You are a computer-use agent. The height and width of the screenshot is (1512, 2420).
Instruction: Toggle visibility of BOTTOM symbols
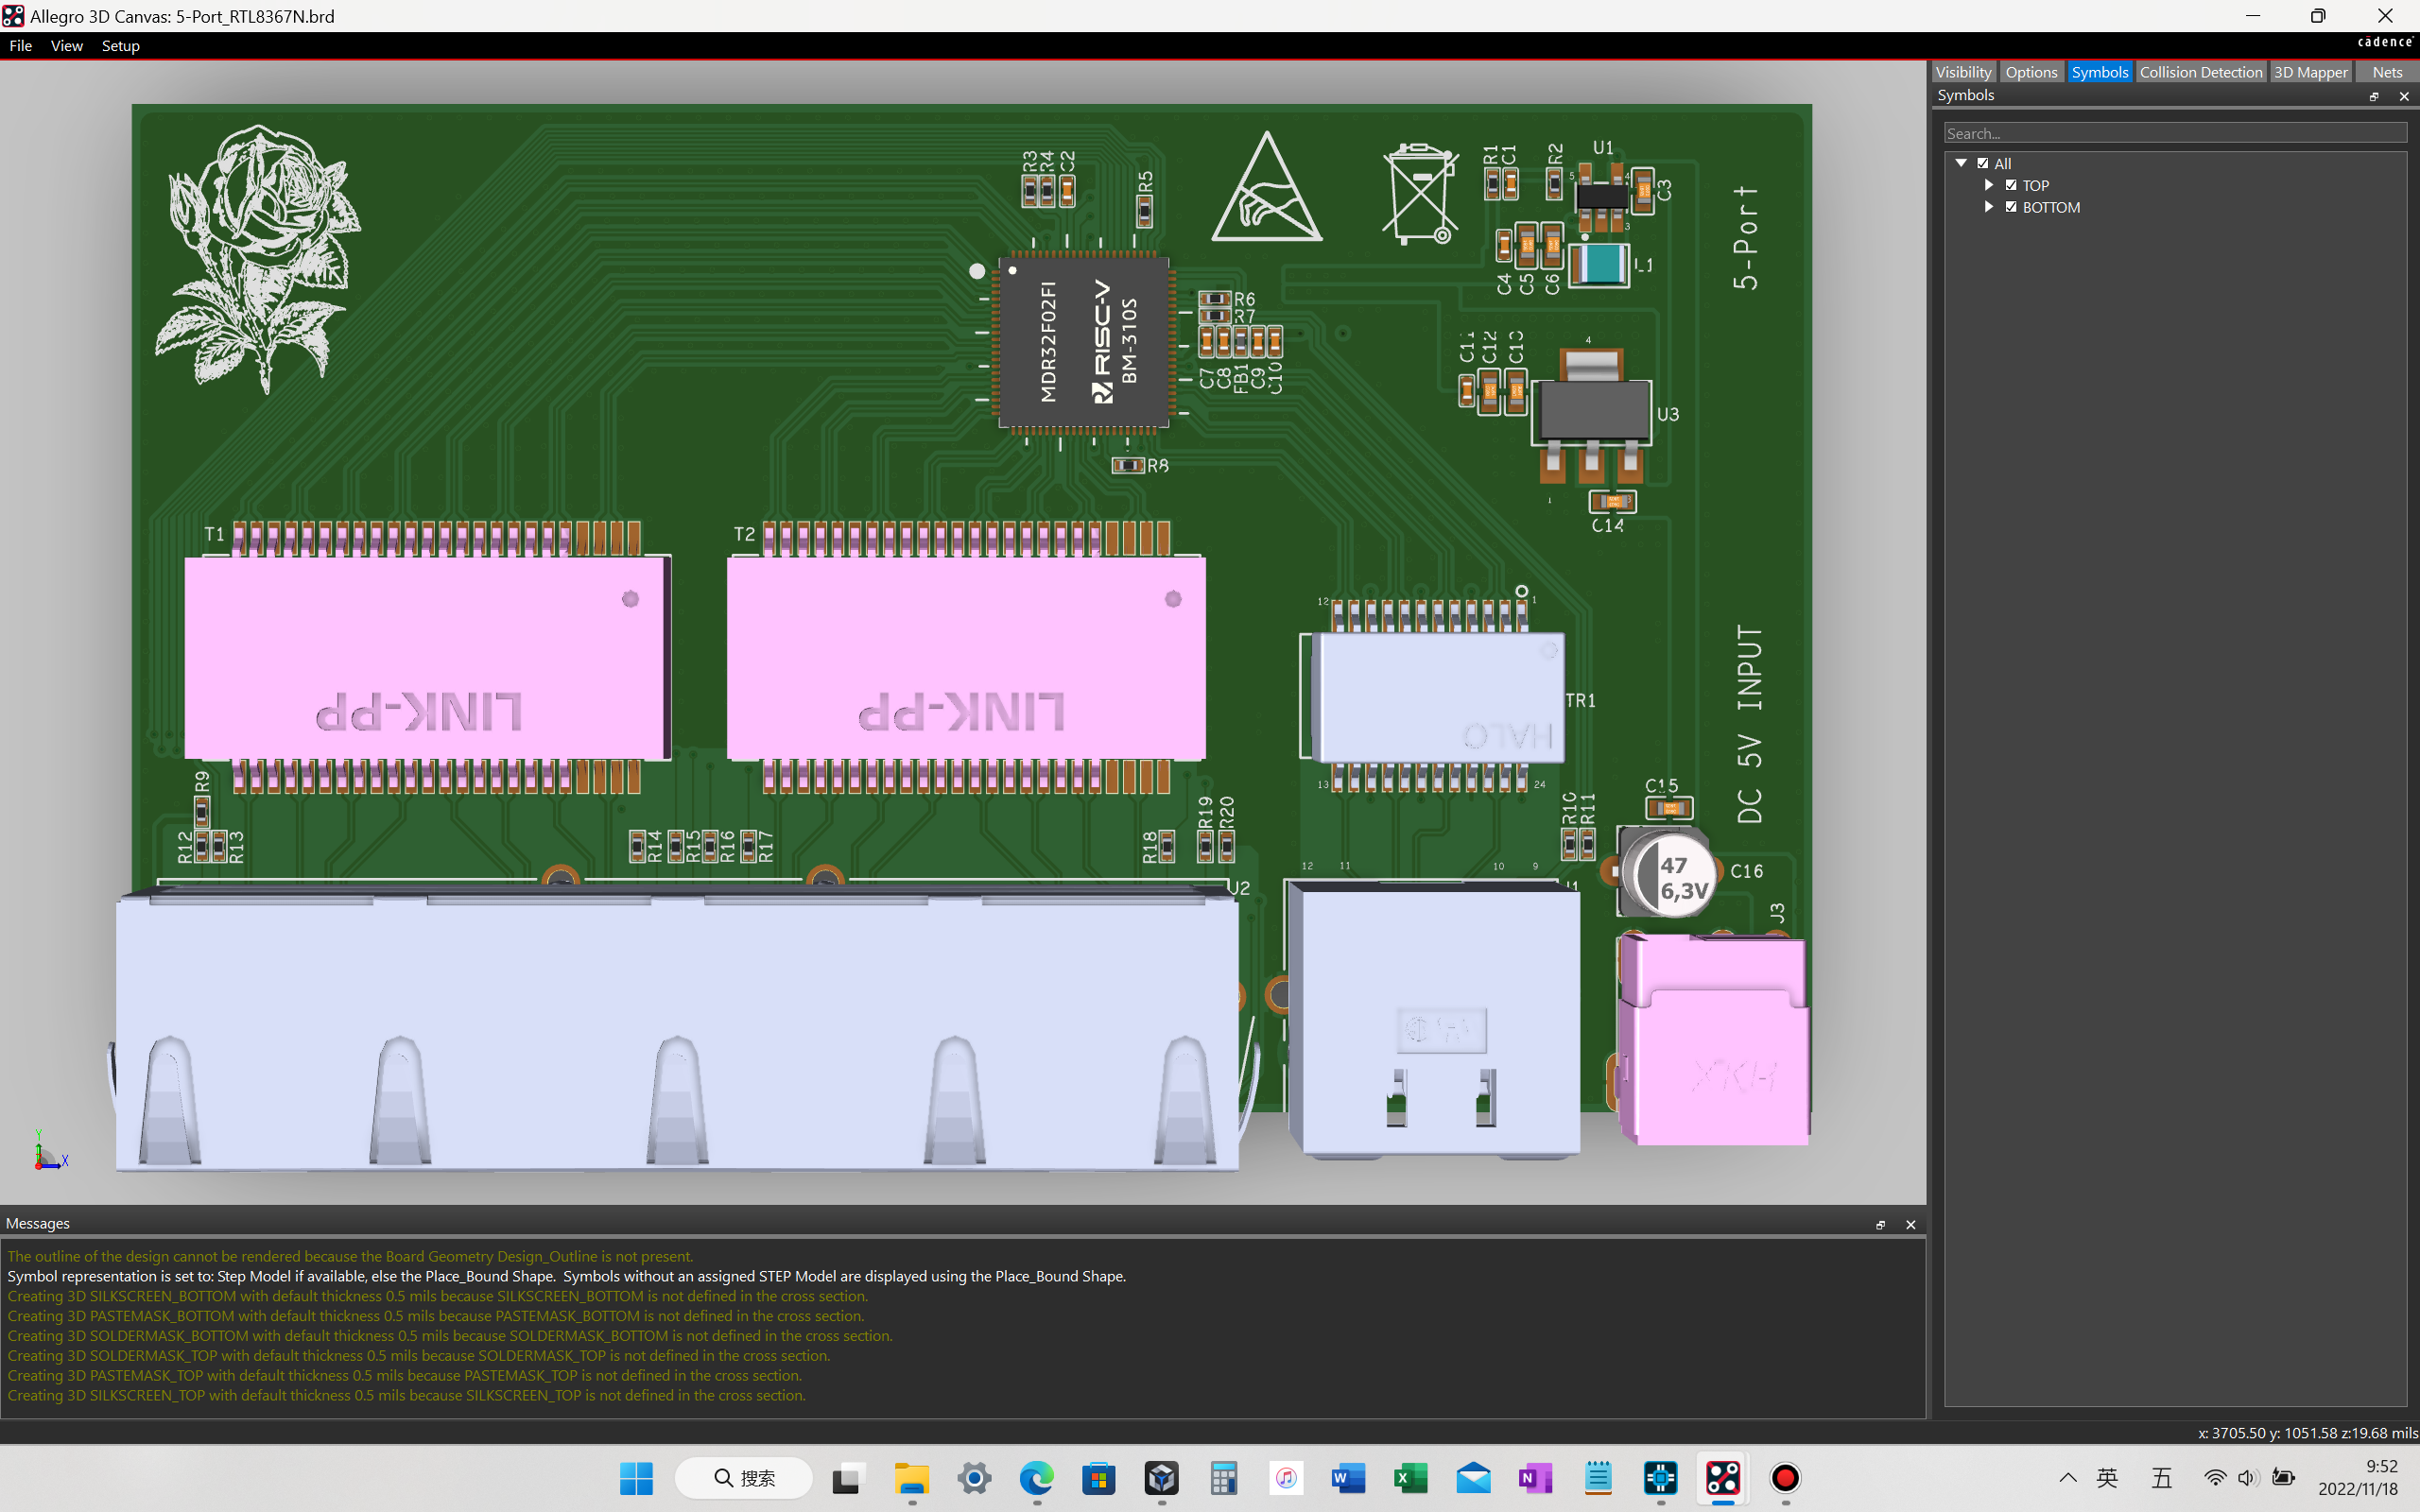click(x=2011, y=207)
